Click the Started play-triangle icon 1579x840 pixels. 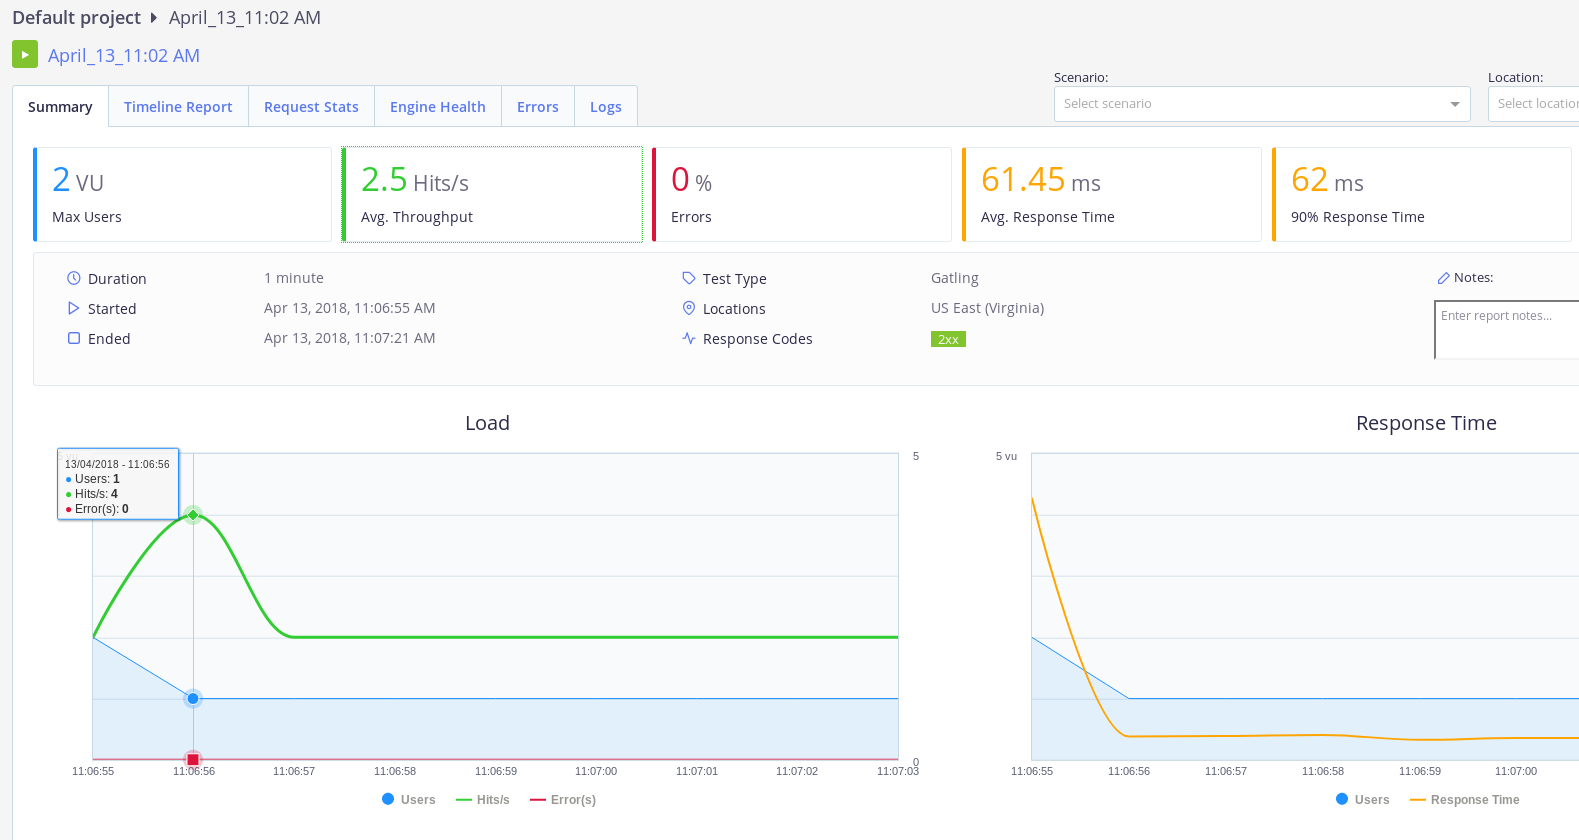(74, 308)
